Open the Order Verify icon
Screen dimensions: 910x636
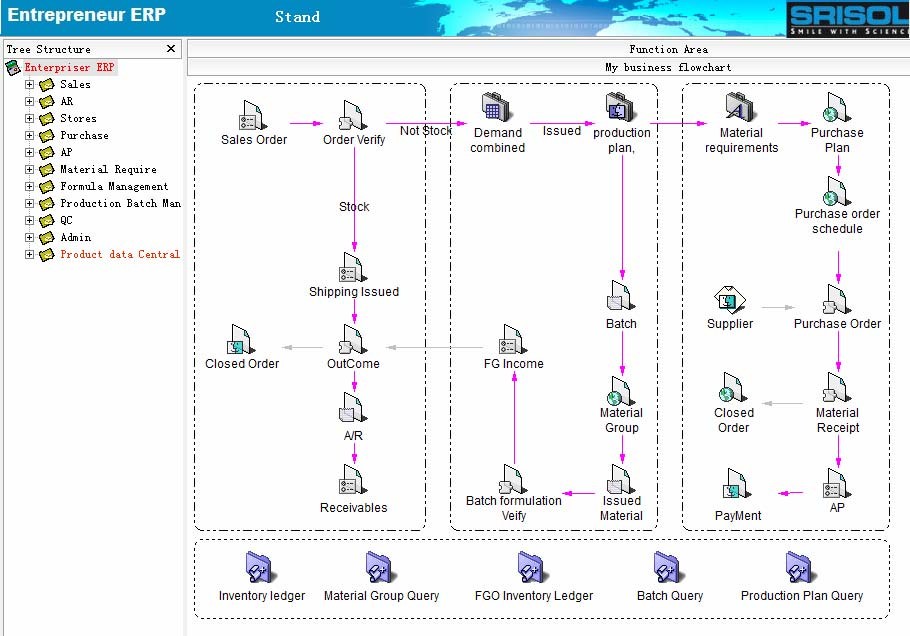point(353,115)
